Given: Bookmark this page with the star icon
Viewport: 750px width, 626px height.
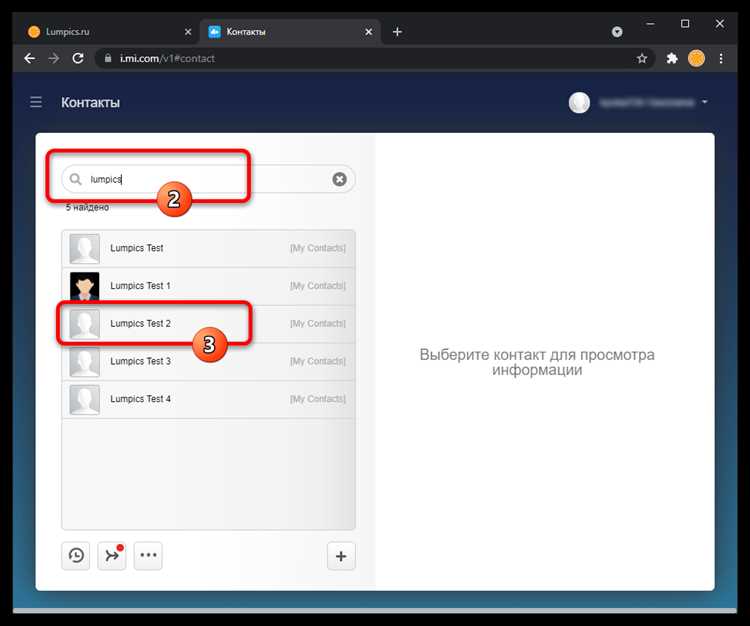Looking at the screenshot, I should [642, 58].
